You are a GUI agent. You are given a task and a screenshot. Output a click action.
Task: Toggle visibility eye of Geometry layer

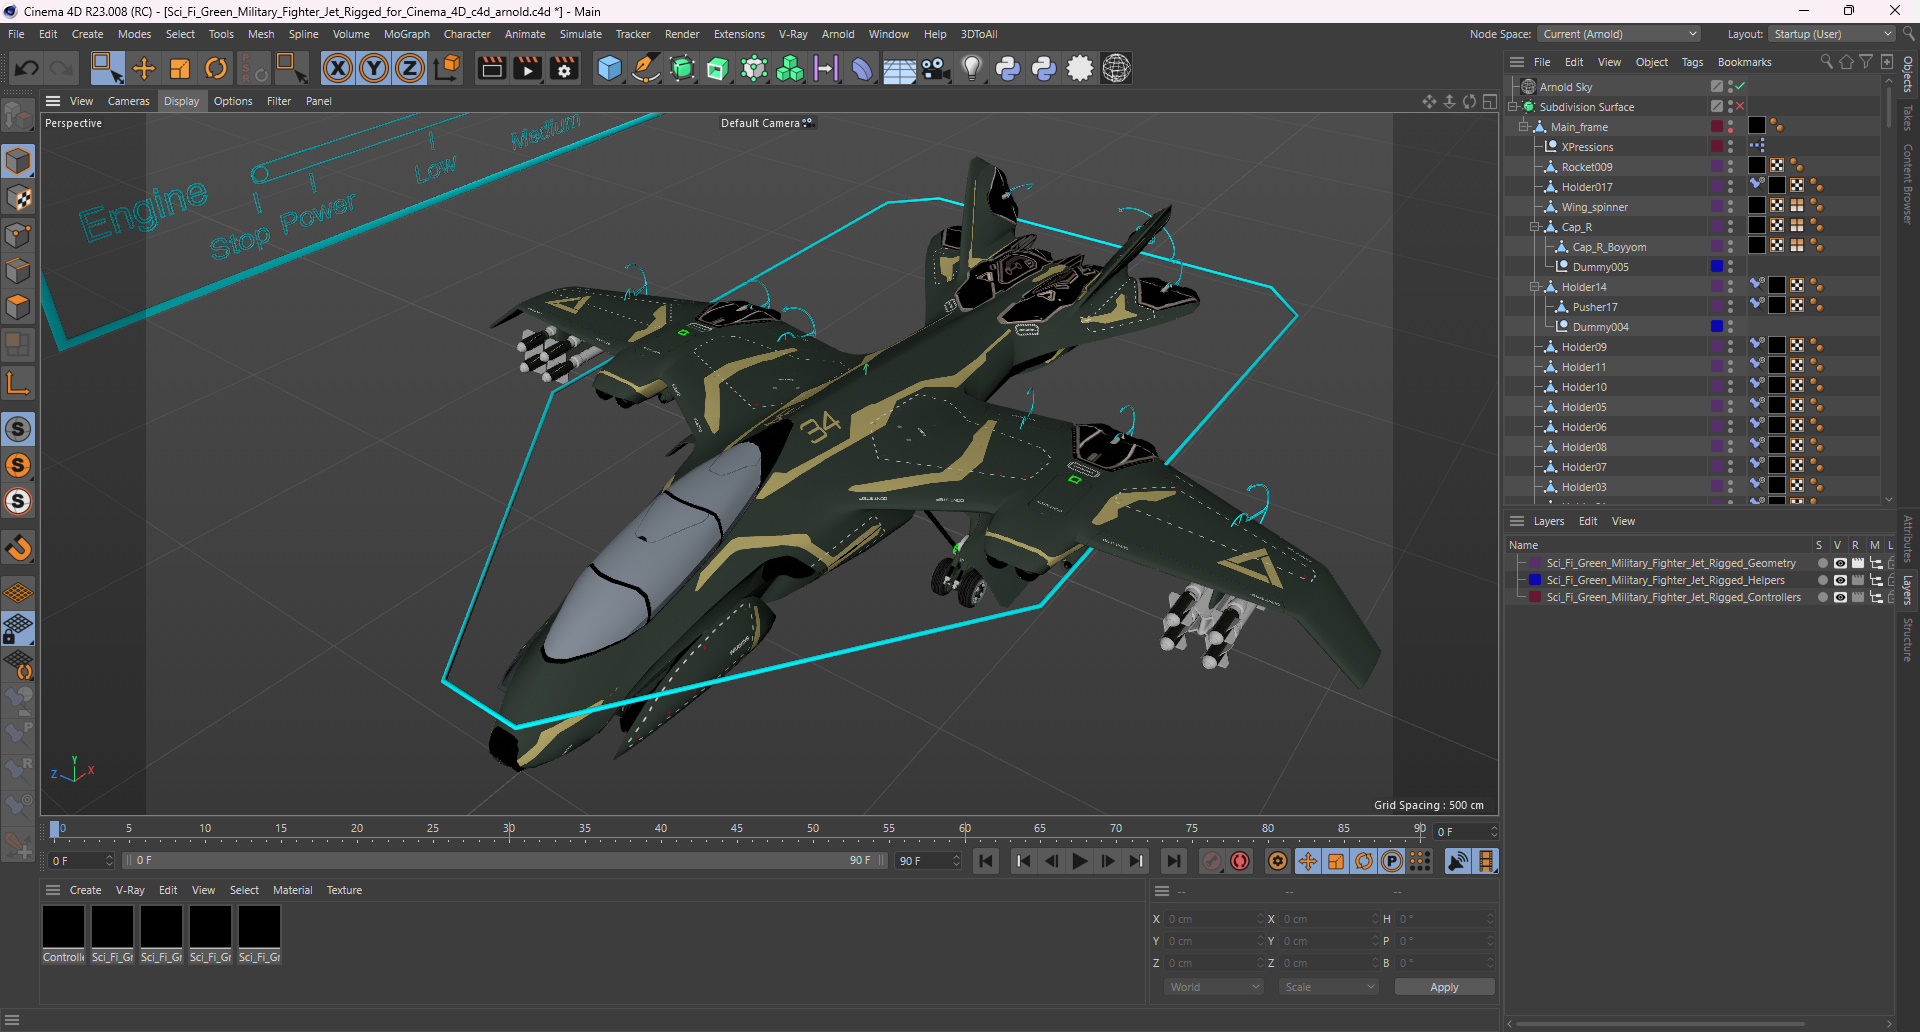[x=1839, y=563]
